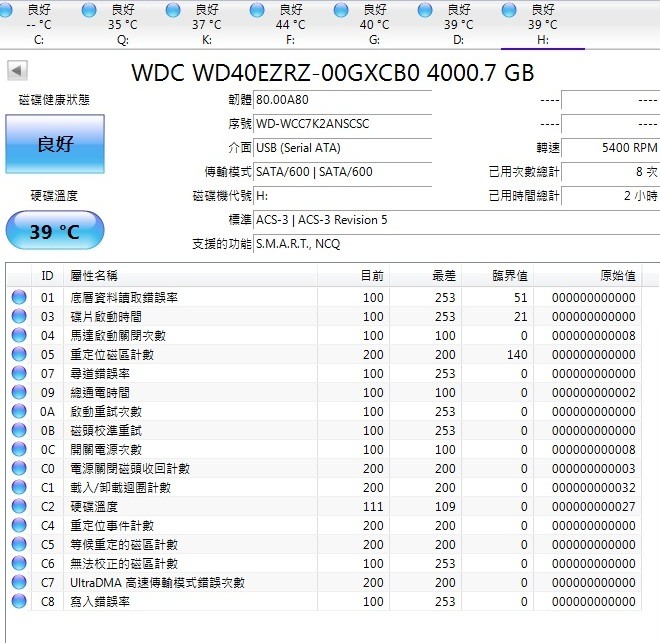The image size is (660, 643).
Task: Click the 原始值 column header
Action: (588, 276)
